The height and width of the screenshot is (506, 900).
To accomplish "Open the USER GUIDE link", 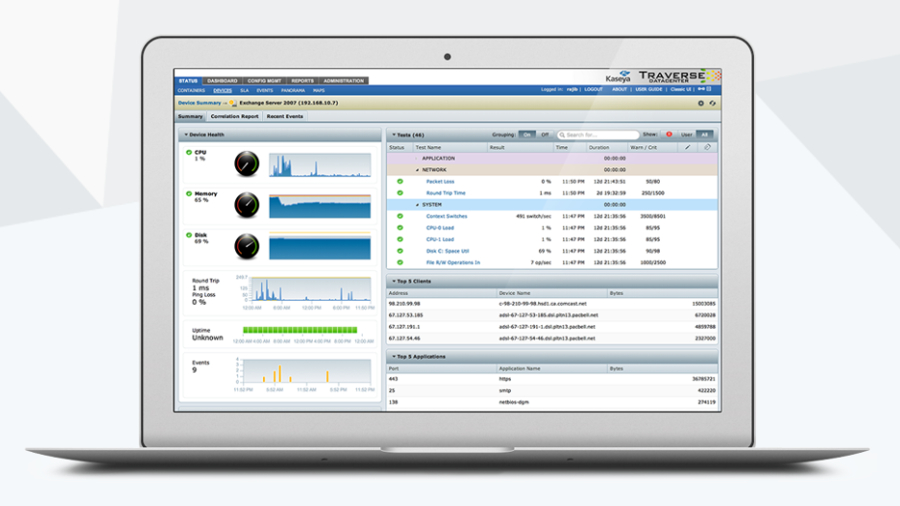I will tap(649, 89).
